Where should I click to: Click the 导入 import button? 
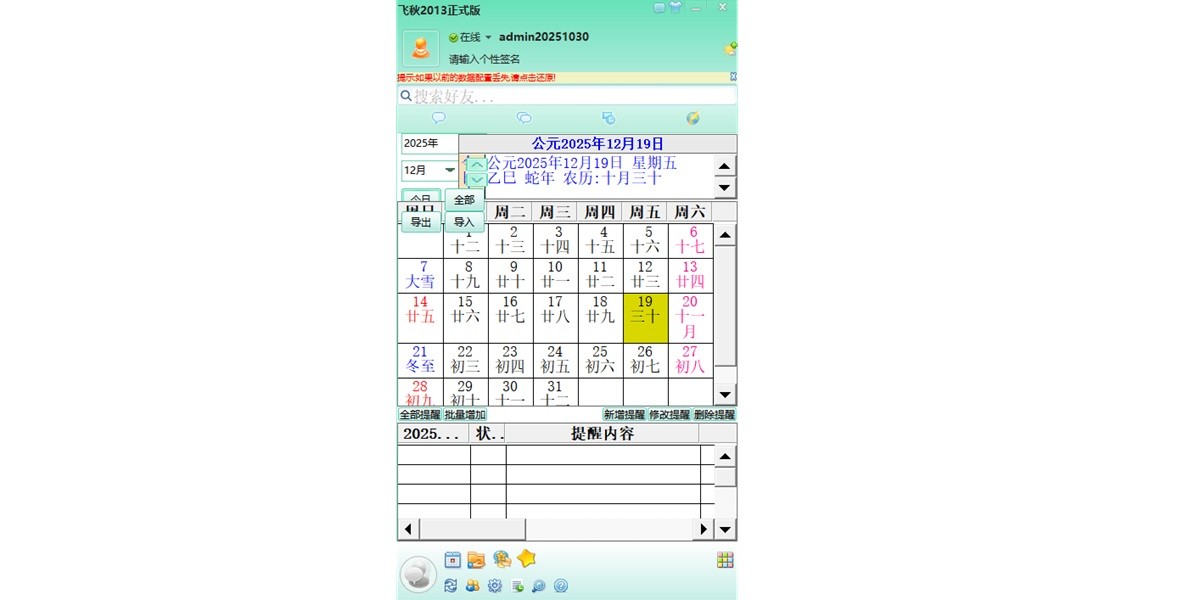pyautogui.click(x=463, y=220)
